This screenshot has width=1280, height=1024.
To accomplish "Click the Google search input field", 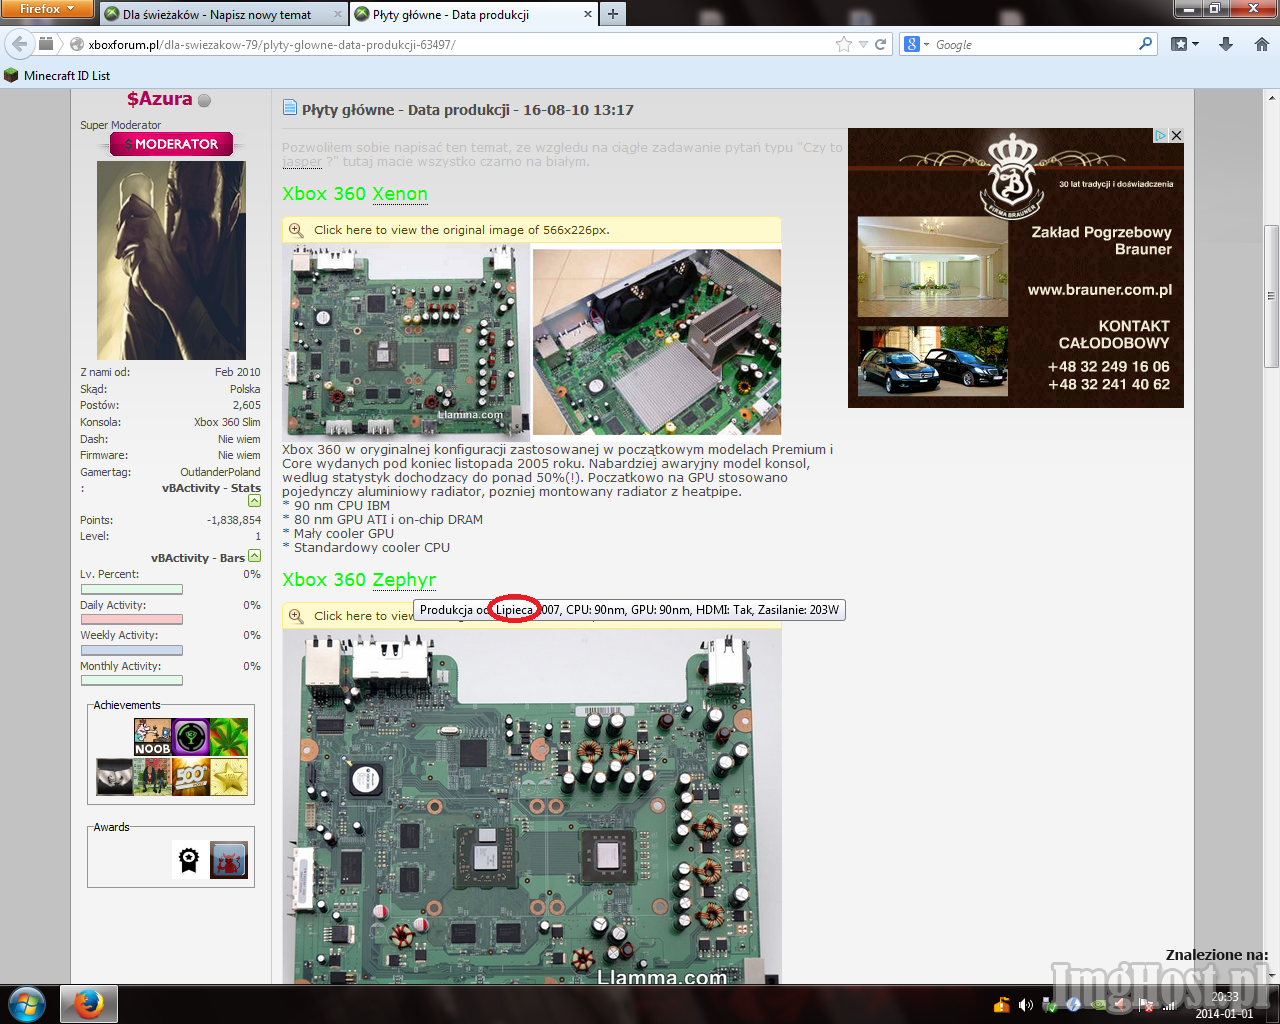I will click(1035, 45).
